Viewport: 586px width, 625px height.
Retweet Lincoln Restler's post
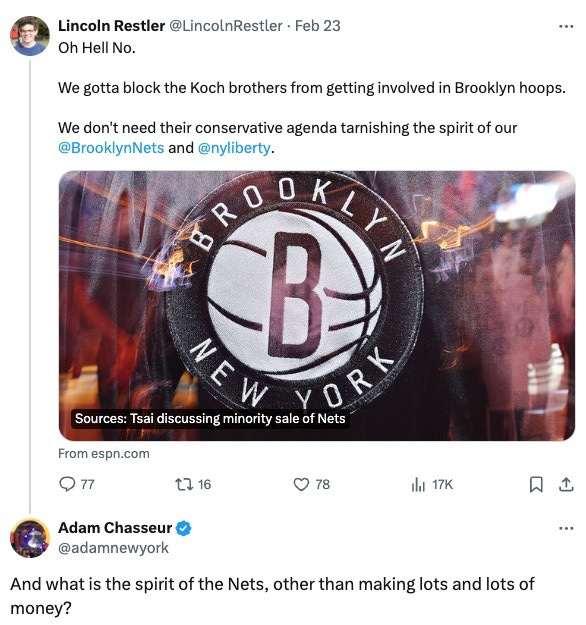point(184,484)
